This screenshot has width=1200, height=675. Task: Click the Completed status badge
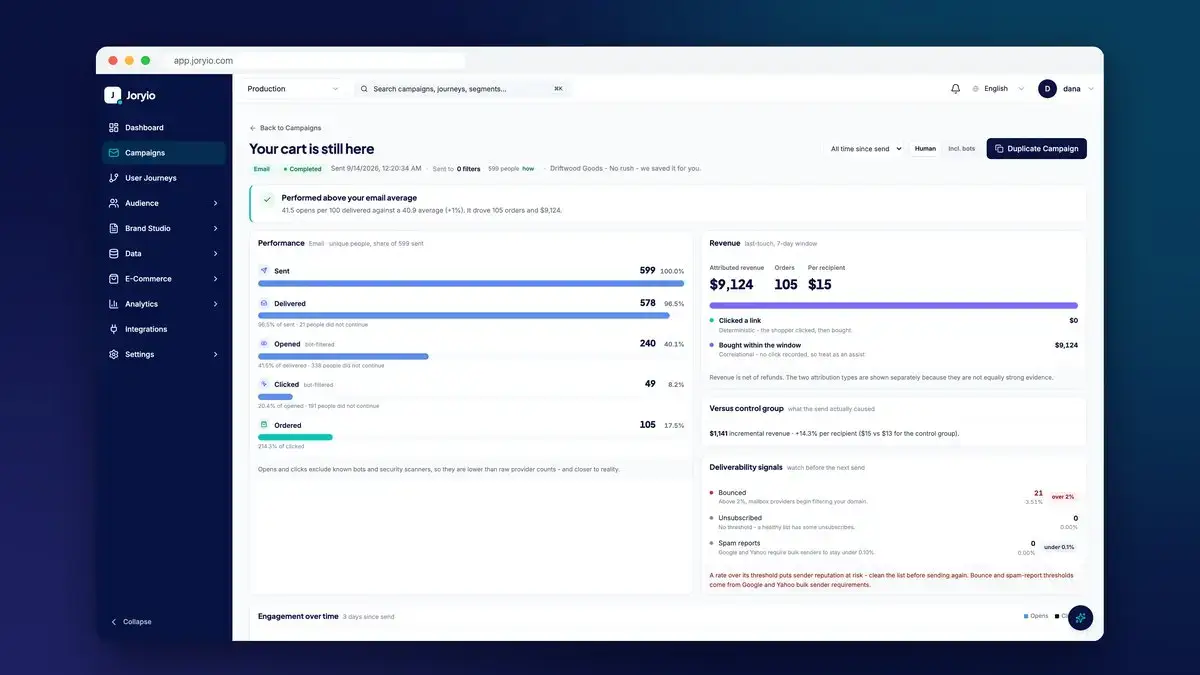click(x=302, y=169)
